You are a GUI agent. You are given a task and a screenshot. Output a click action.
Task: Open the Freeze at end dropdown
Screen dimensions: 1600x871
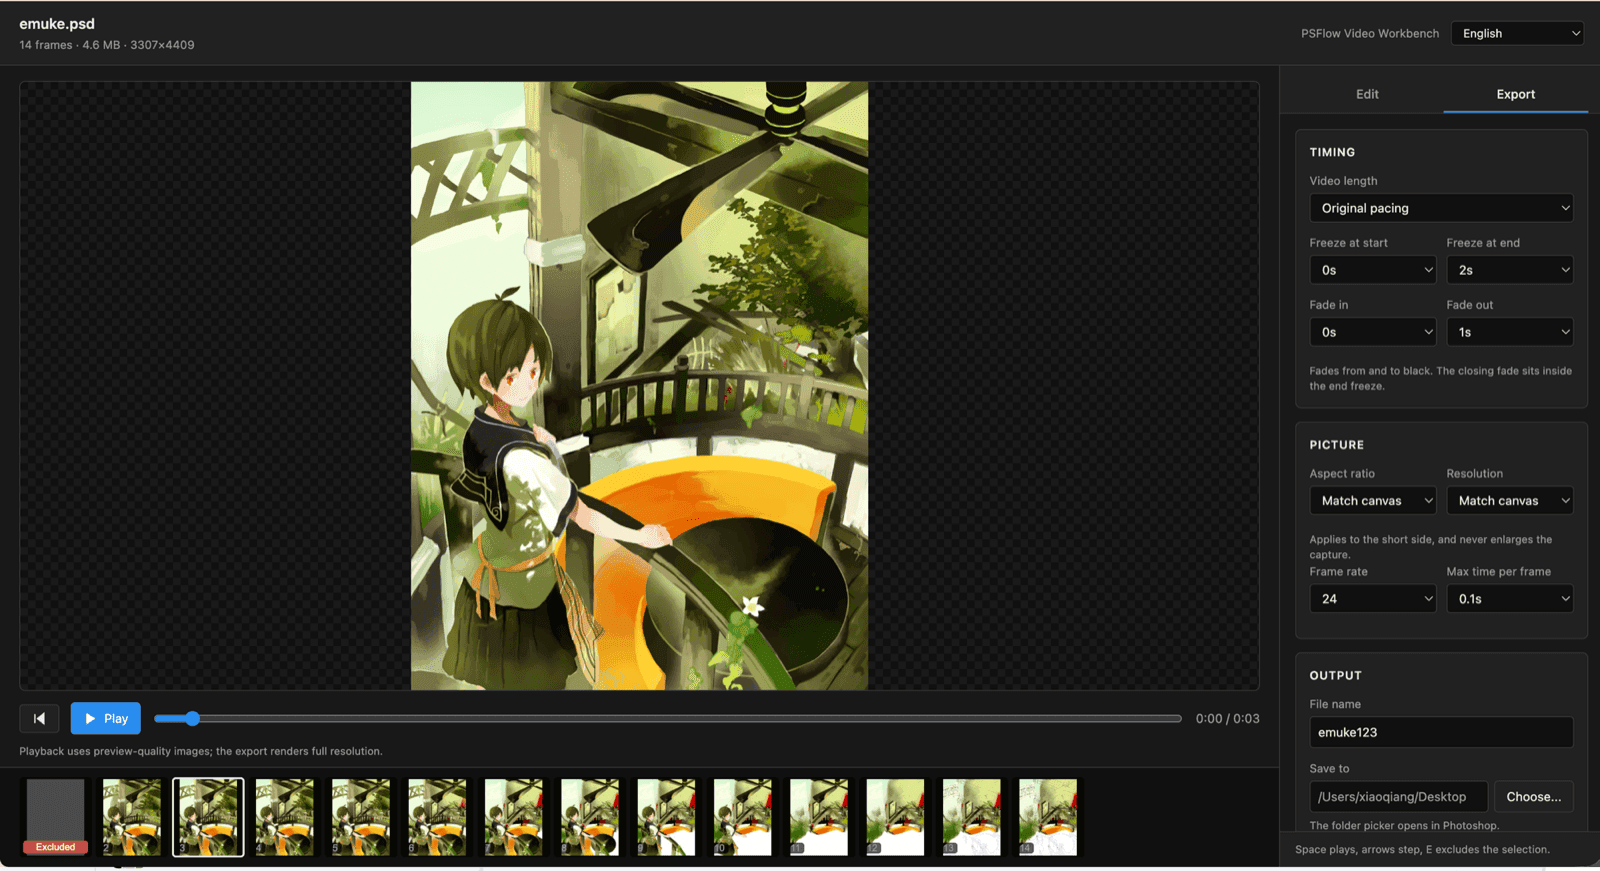(1510, 270)
